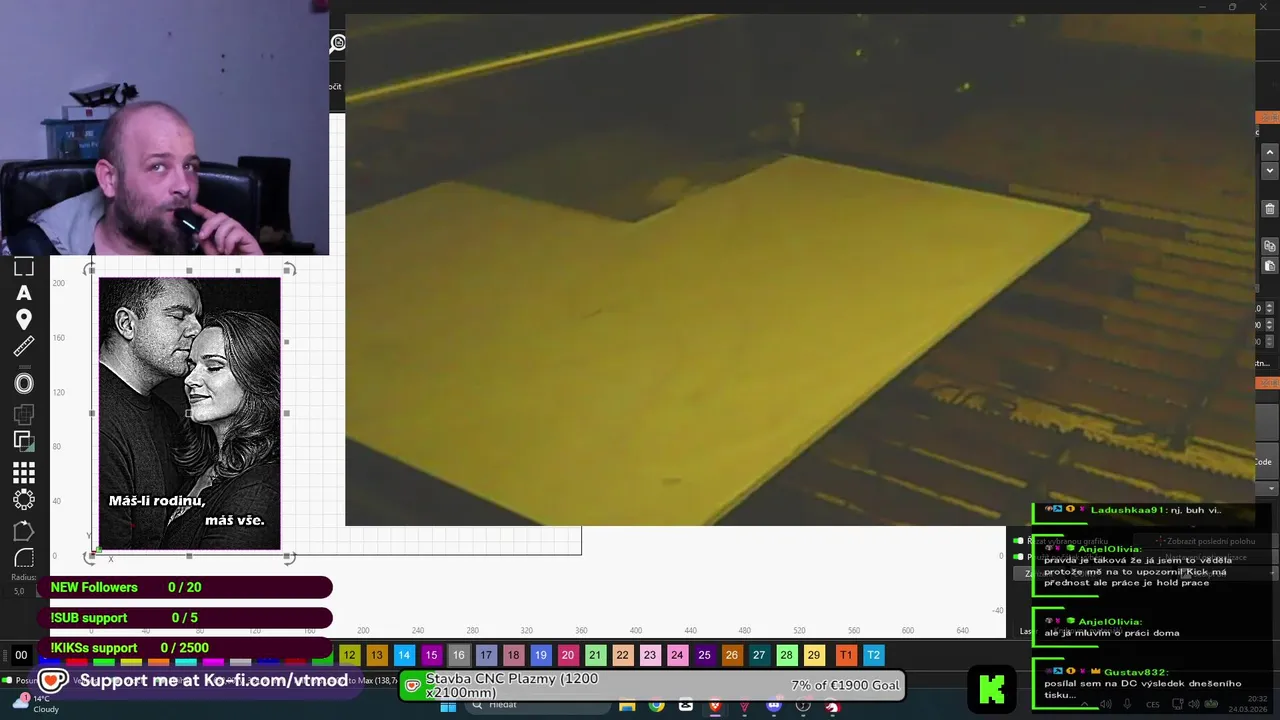
Task: Move layer up with the up arrow button
Action: point(1270,152)
